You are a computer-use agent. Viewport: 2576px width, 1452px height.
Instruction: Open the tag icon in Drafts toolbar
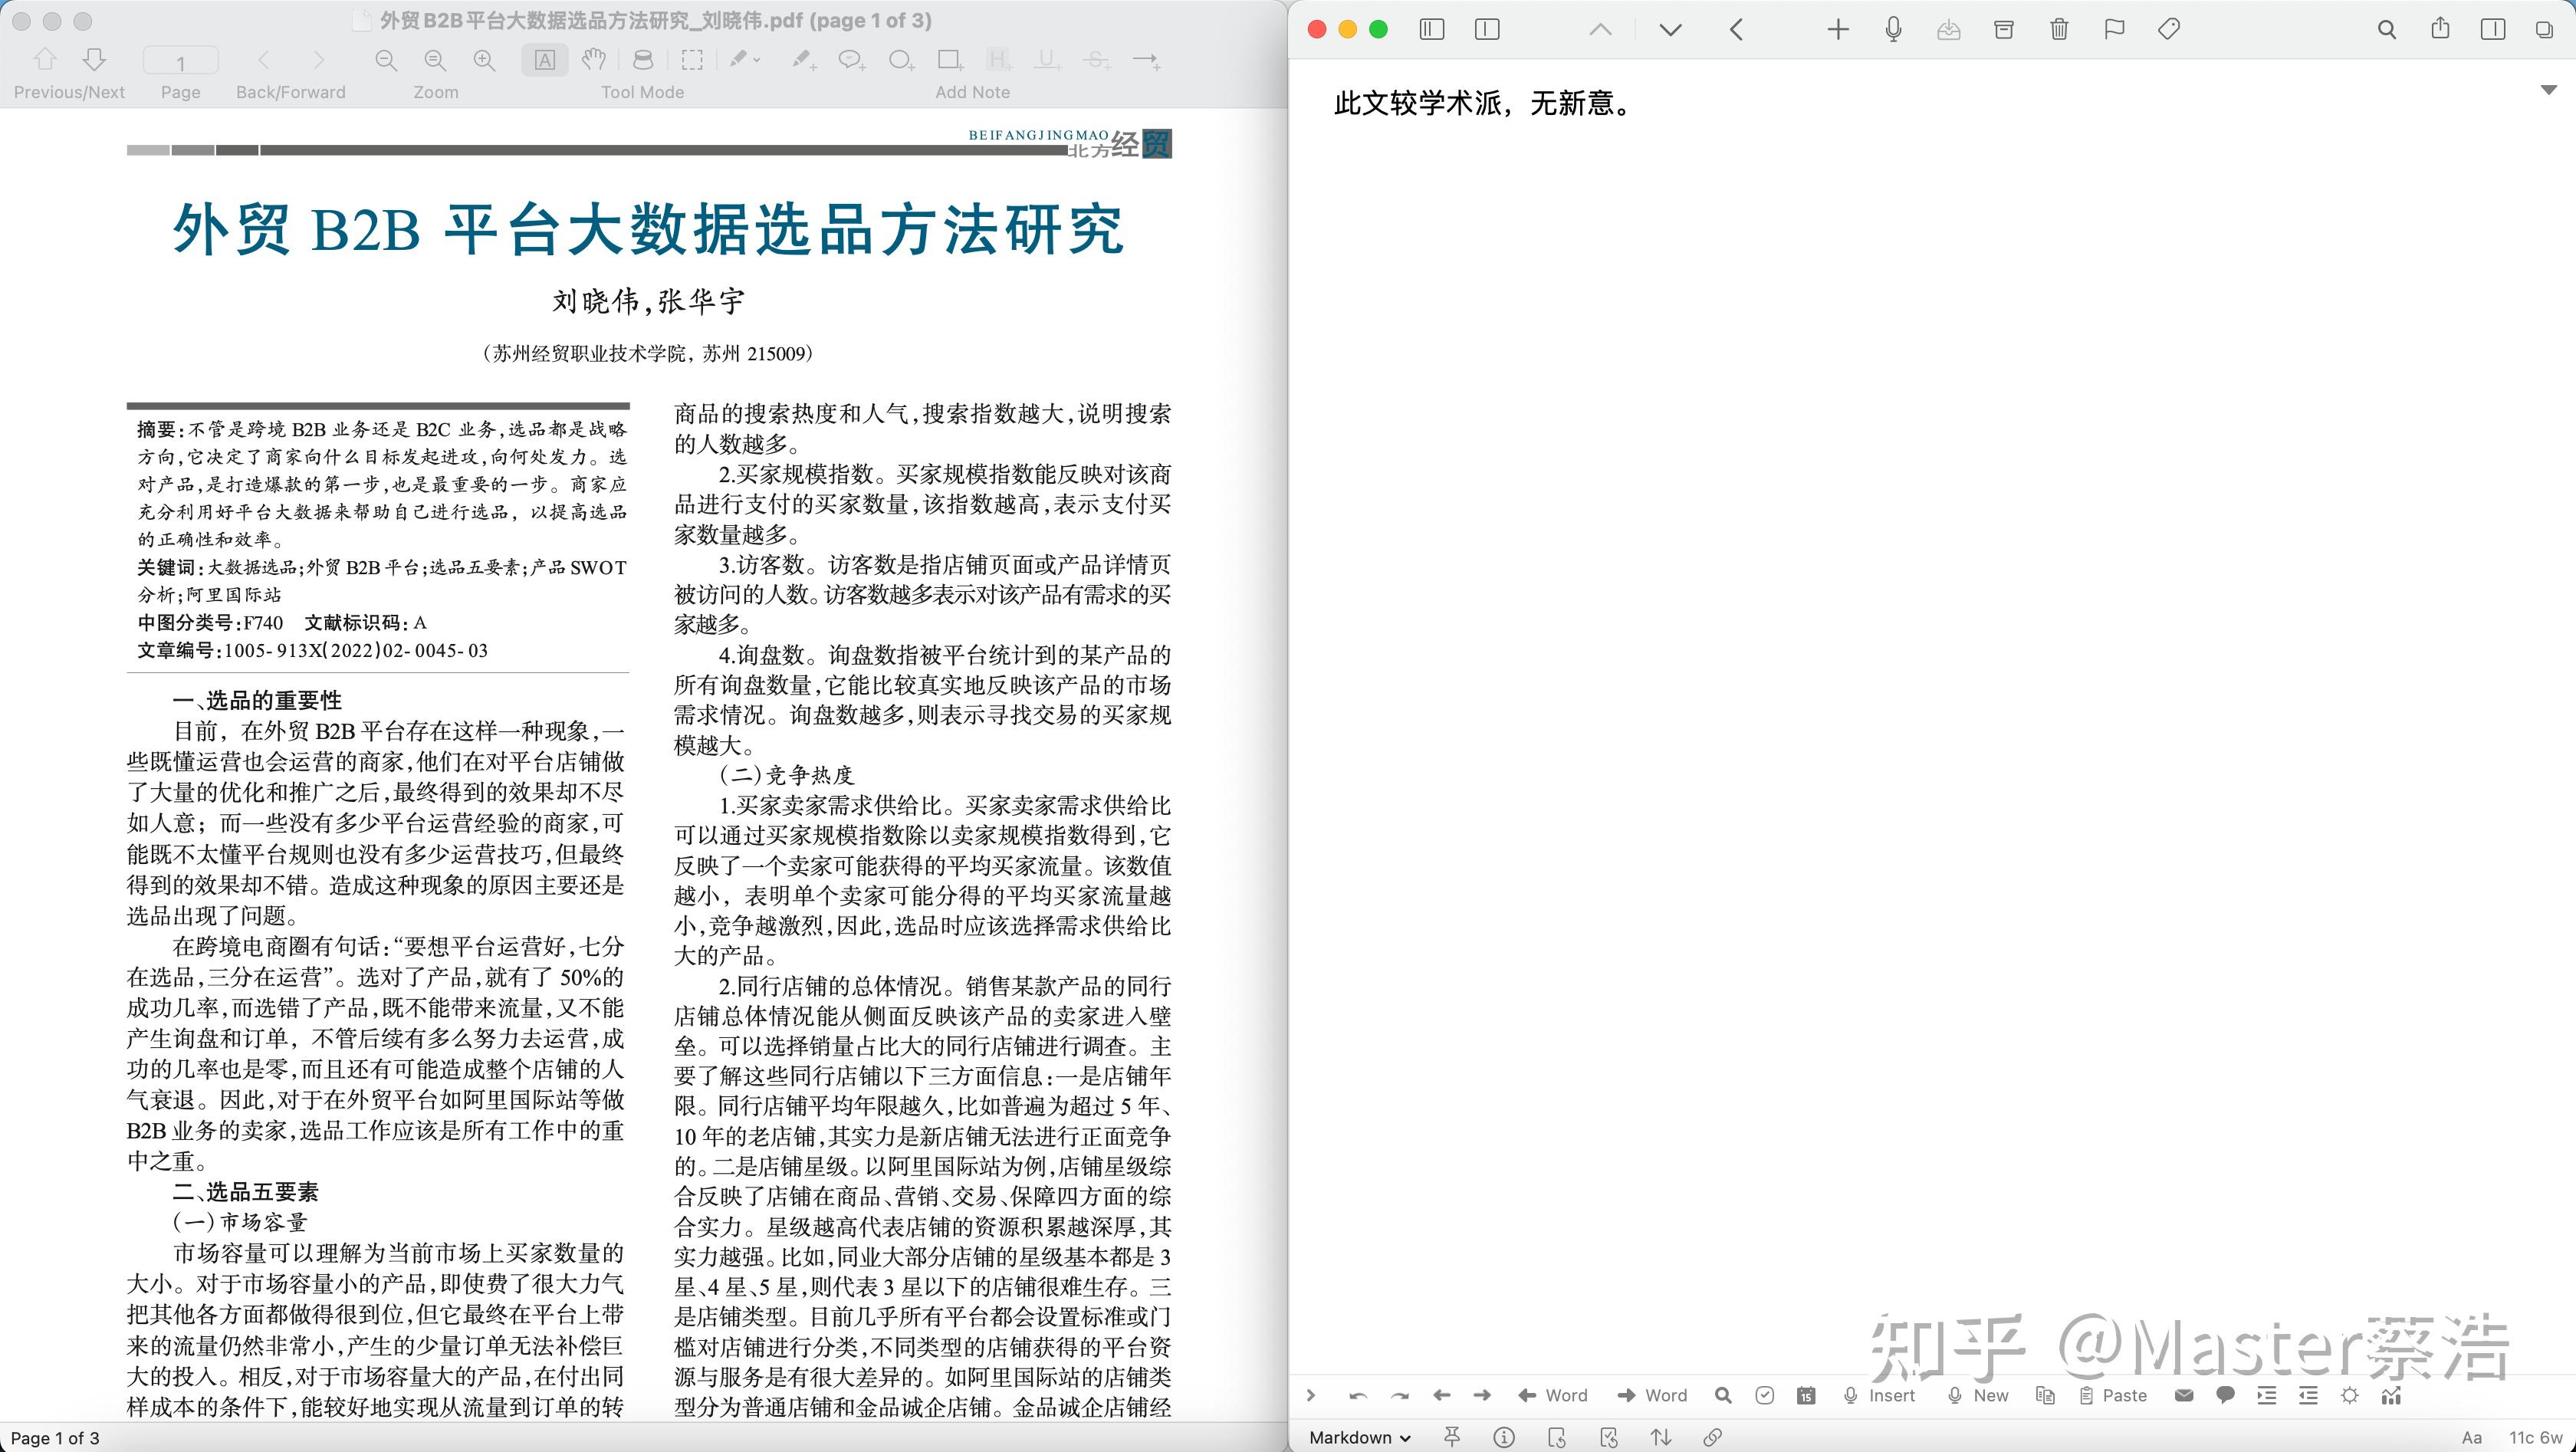(x=2169, y=29)
